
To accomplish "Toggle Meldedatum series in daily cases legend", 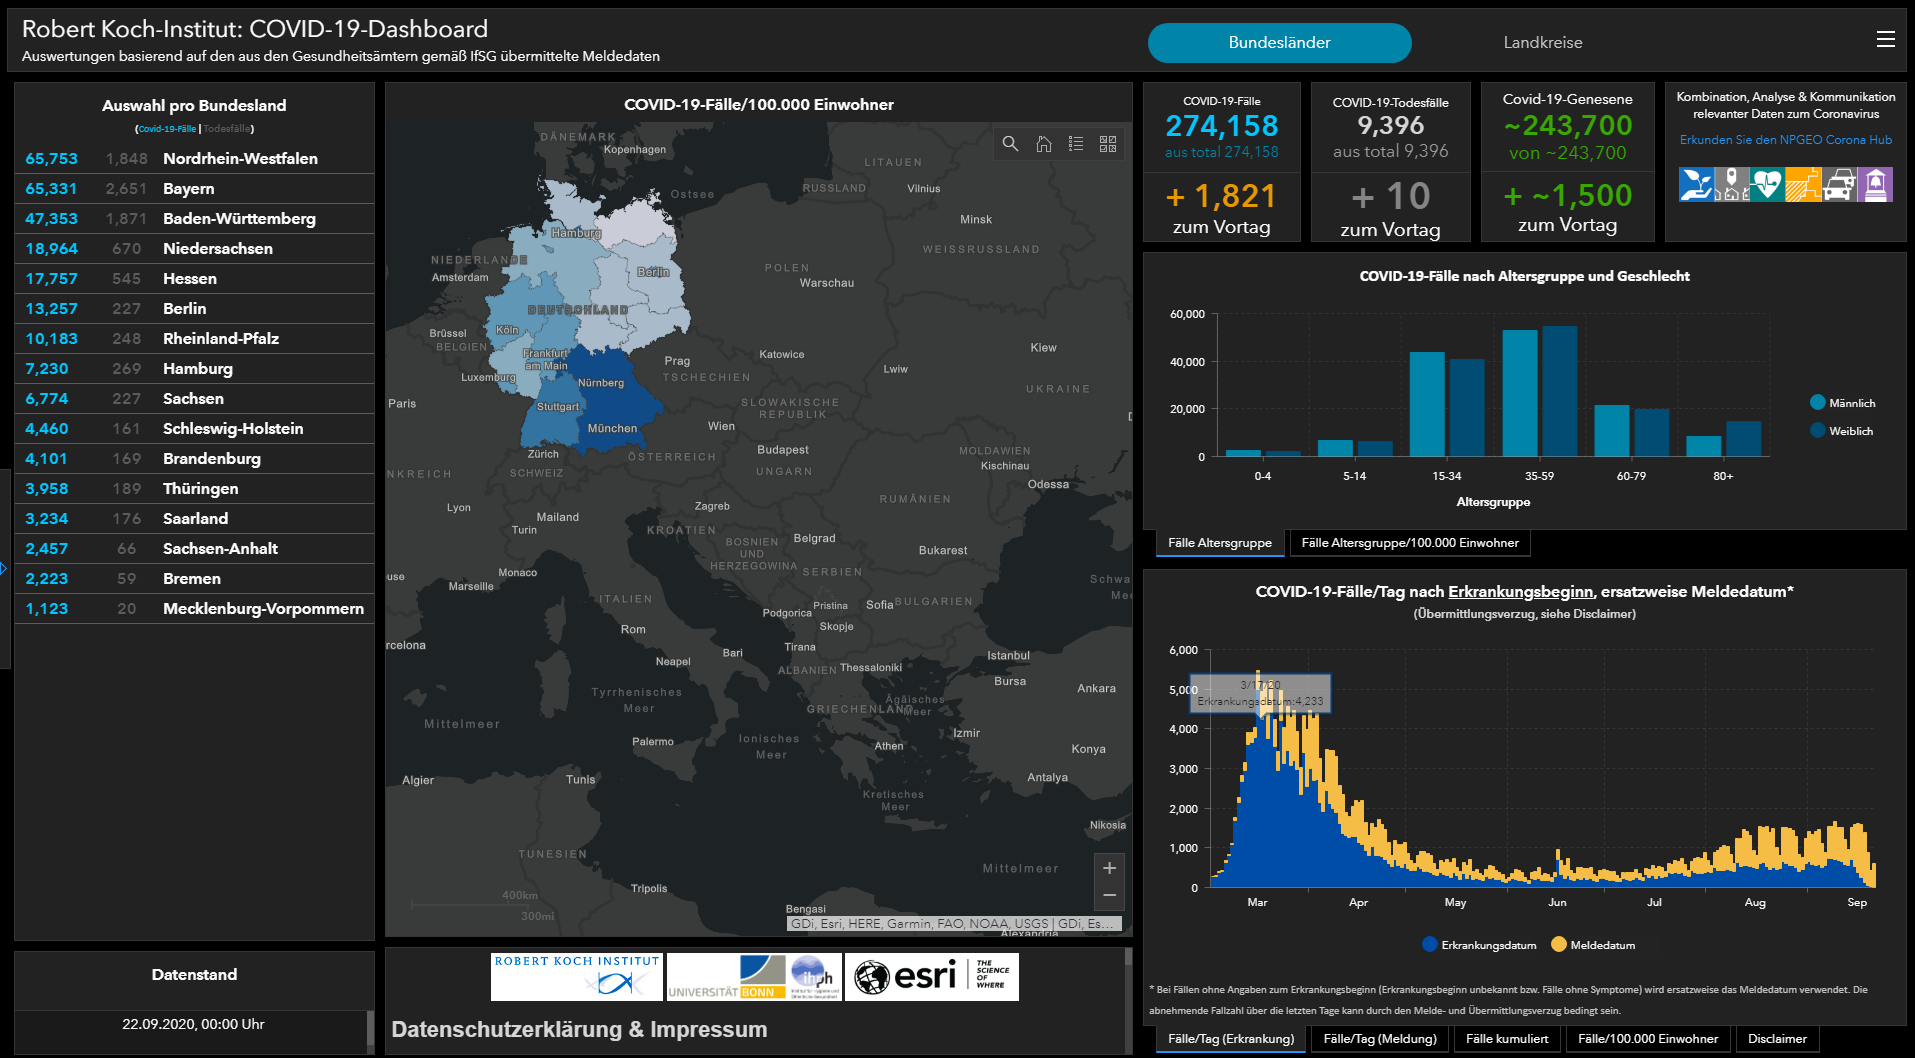I will pos(1559,945).
